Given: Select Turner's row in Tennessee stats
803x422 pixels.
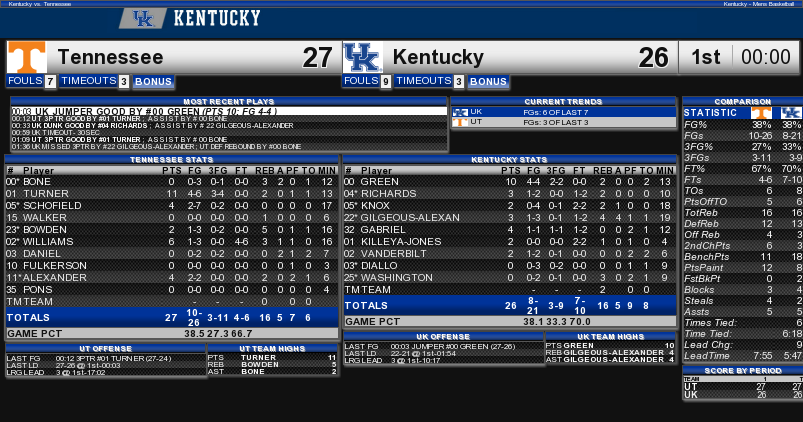Looking at the screenshot, I should coord(172,193).
